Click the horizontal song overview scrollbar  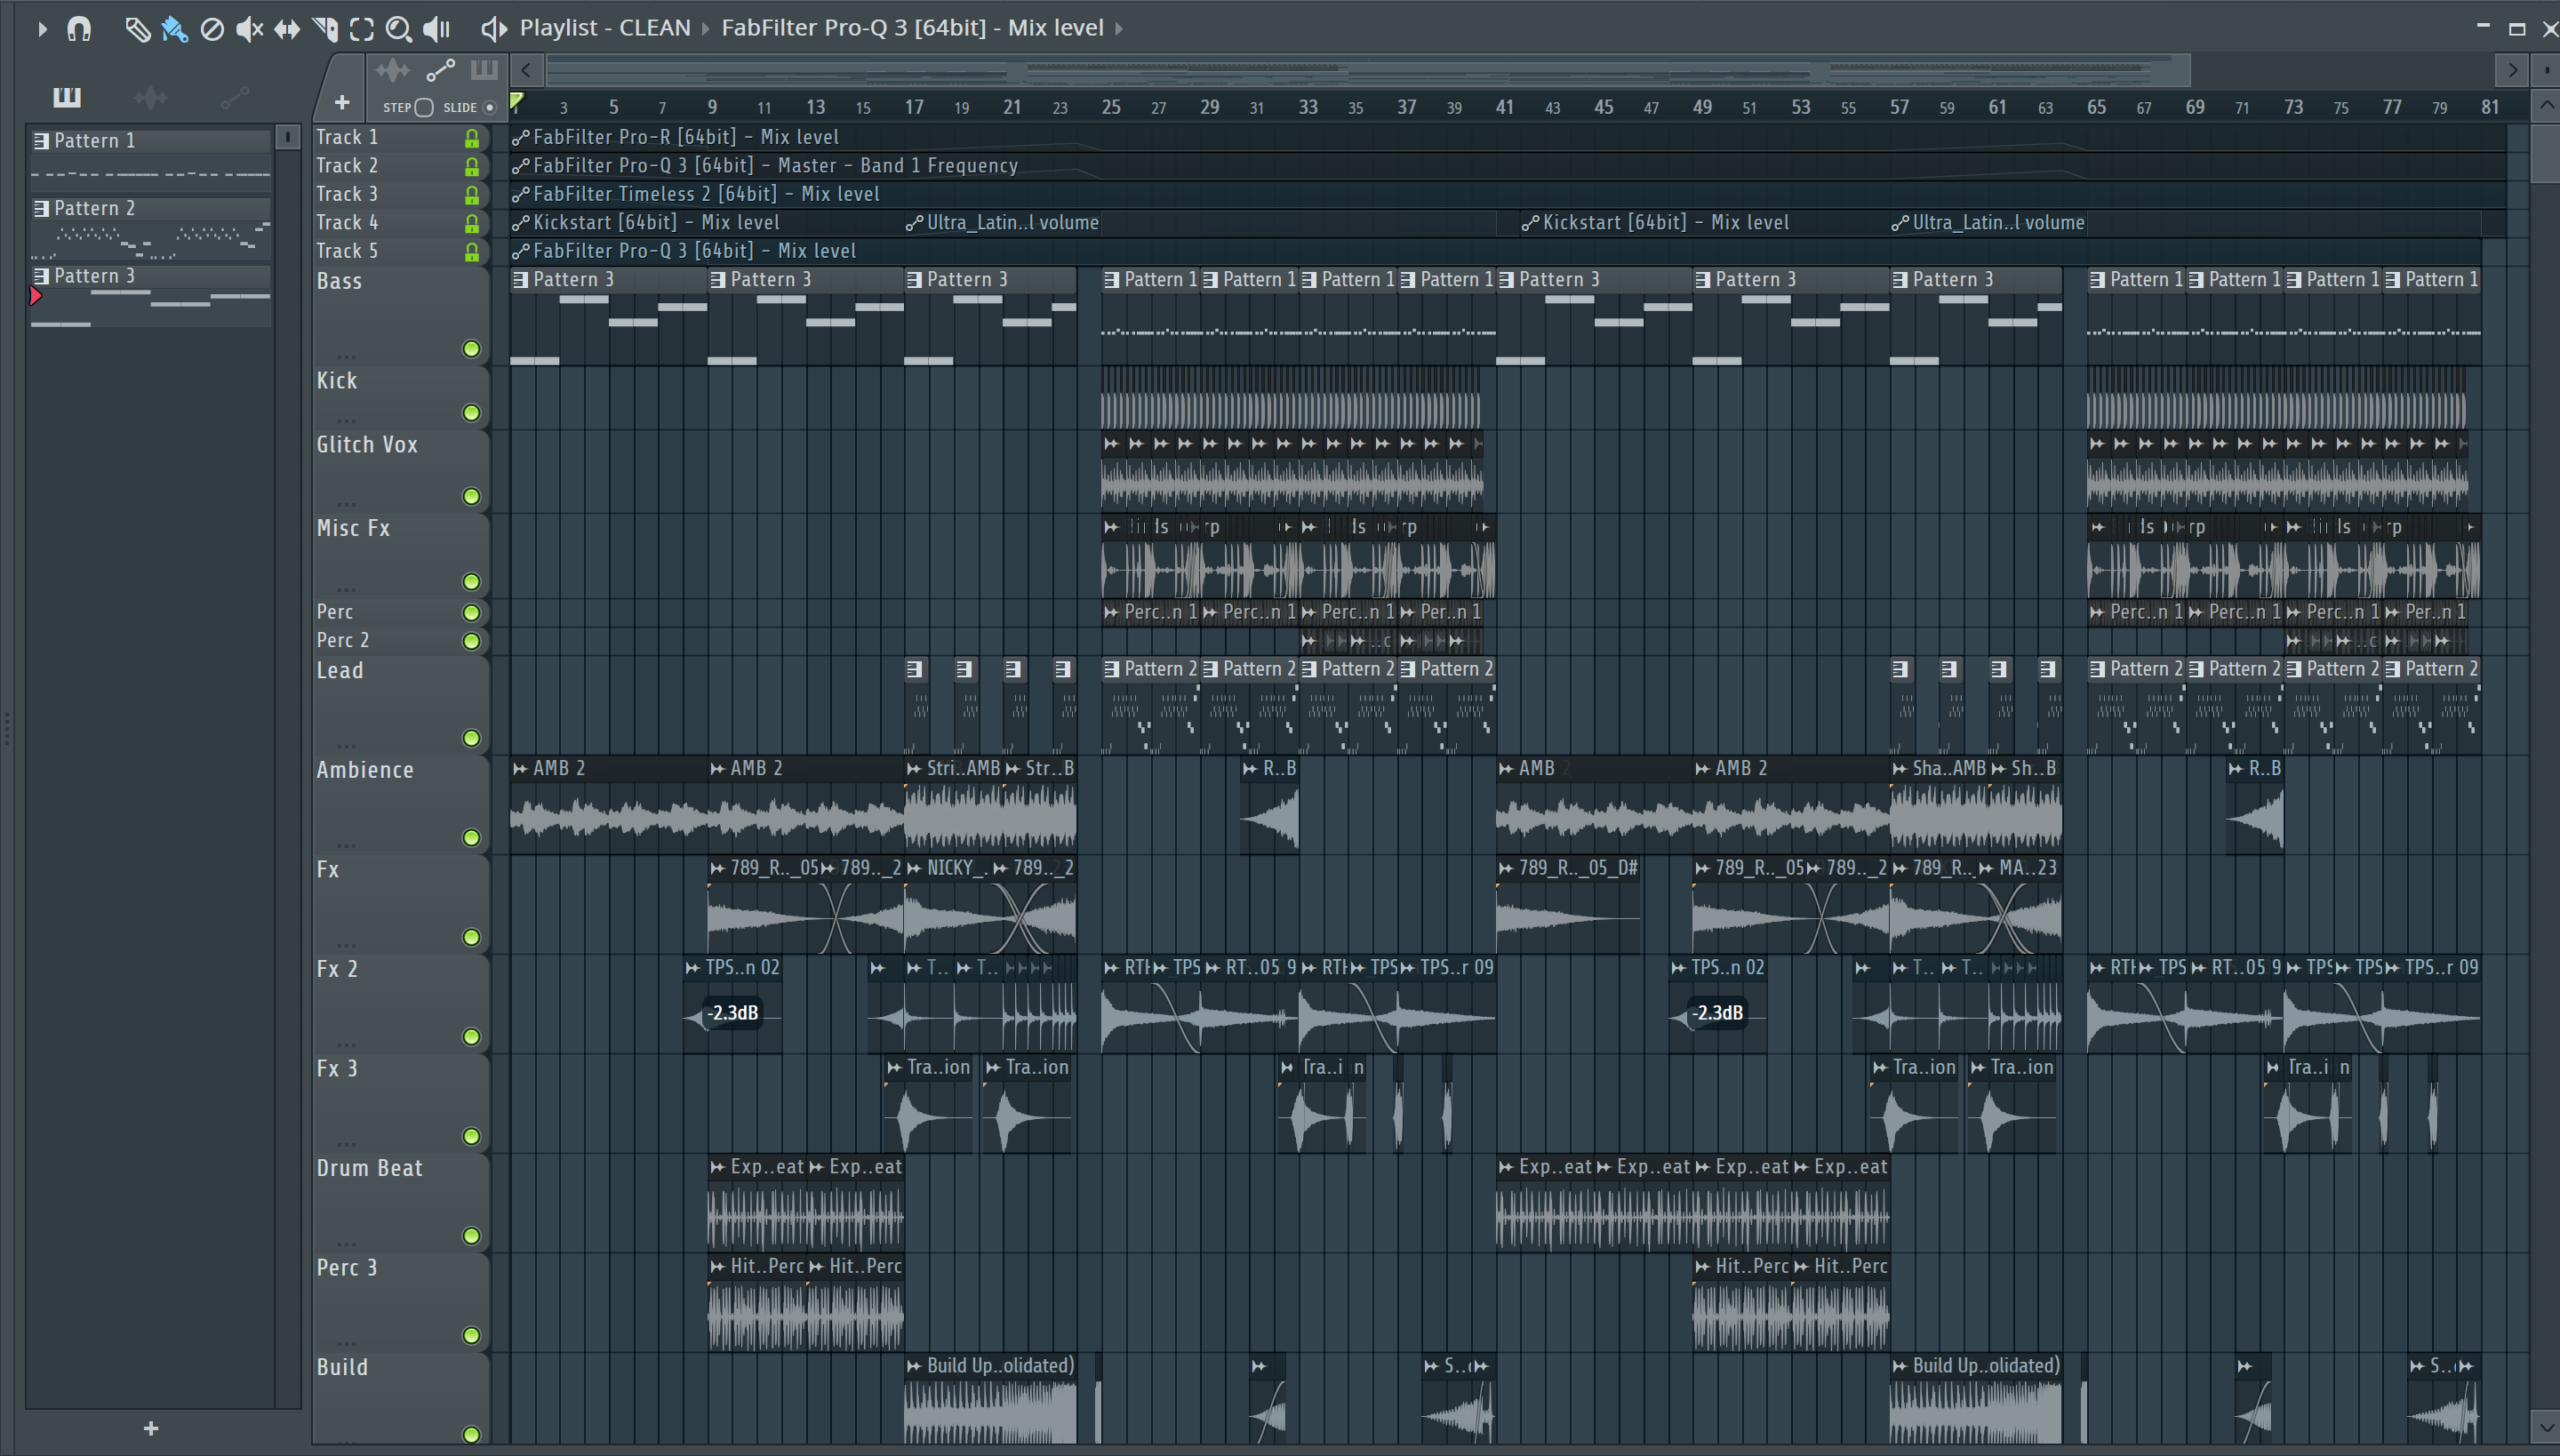coord(1368,70)
